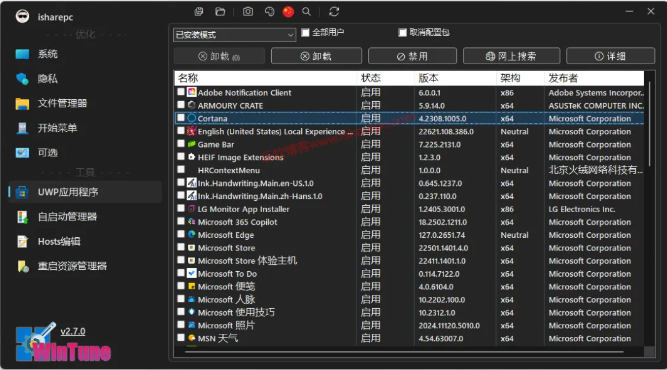Viewport: 667px width, 370px height.
Task: Check the Adobe Notification Client checkbox
Action: pyautogui.click(x=181, y=92)
